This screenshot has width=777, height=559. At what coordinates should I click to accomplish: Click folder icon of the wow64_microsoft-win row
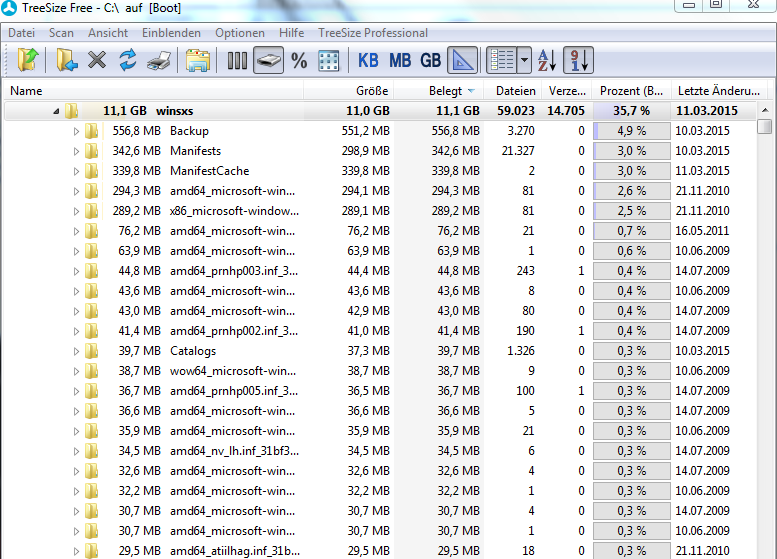click(91, 371)
